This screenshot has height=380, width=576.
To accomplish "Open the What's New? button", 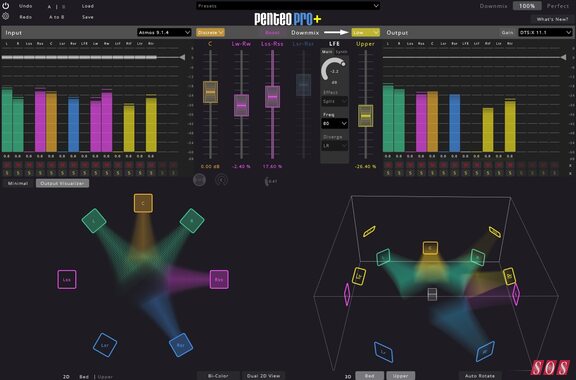I will 552,19.
